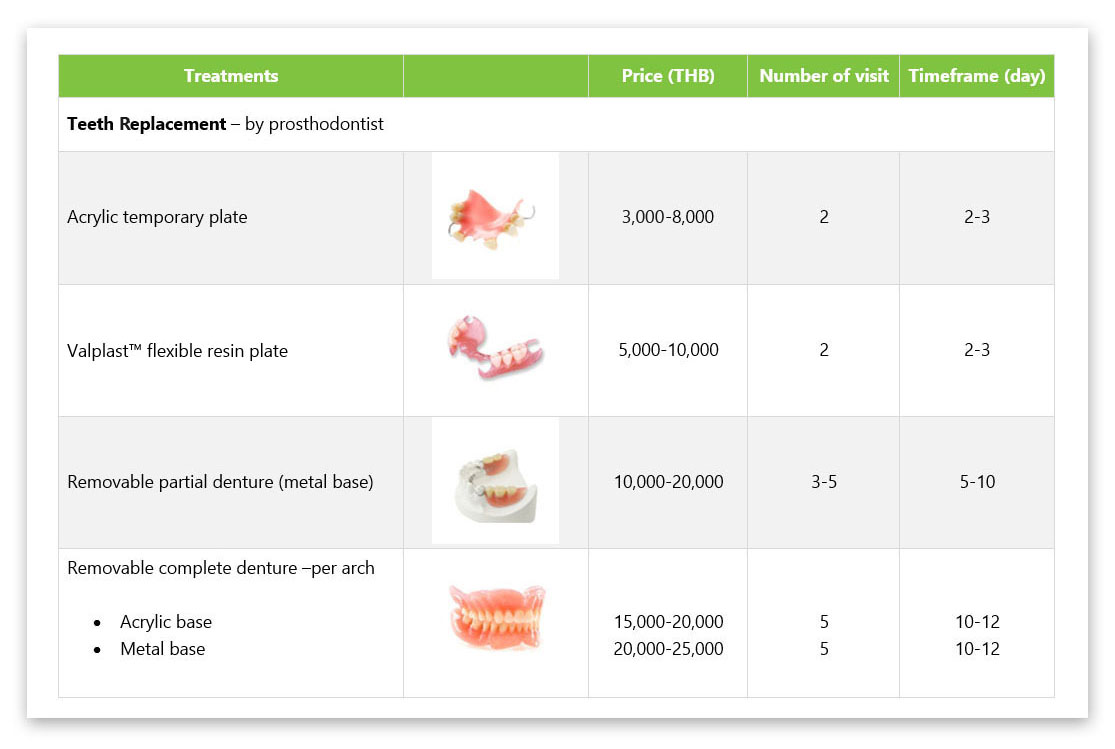Click the metal base partial denture image
The width and height of the screenshot is (1115, 749).
(x=495, y=481)
